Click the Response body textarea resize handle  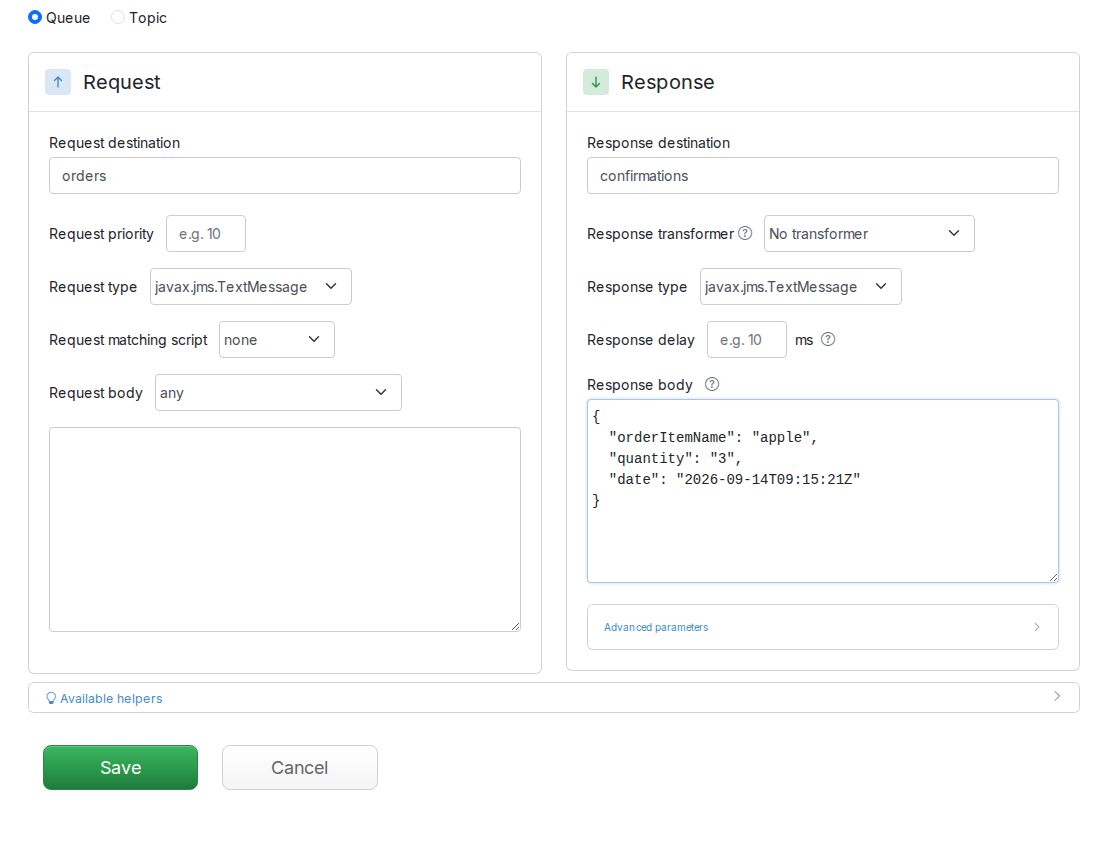coord(1053,577)
